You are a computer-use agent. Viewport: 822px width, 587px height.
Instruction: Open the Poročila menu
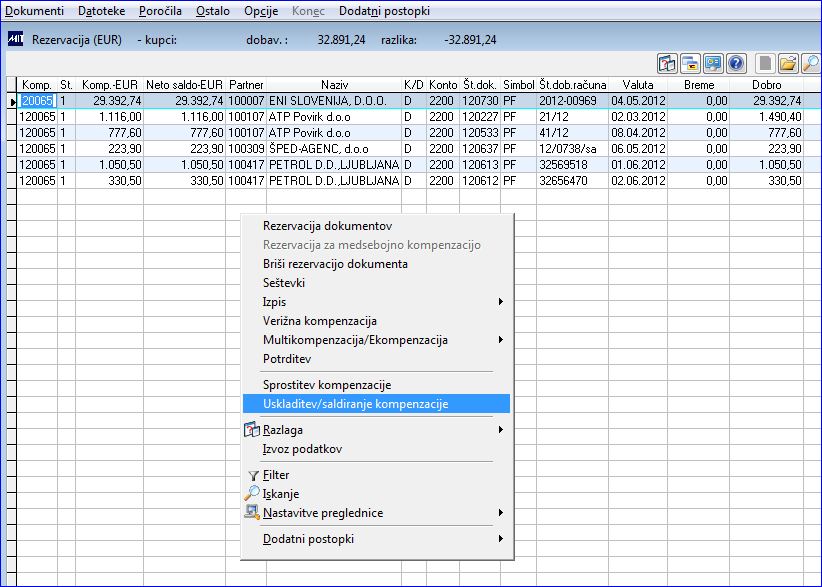pos(160,11)
